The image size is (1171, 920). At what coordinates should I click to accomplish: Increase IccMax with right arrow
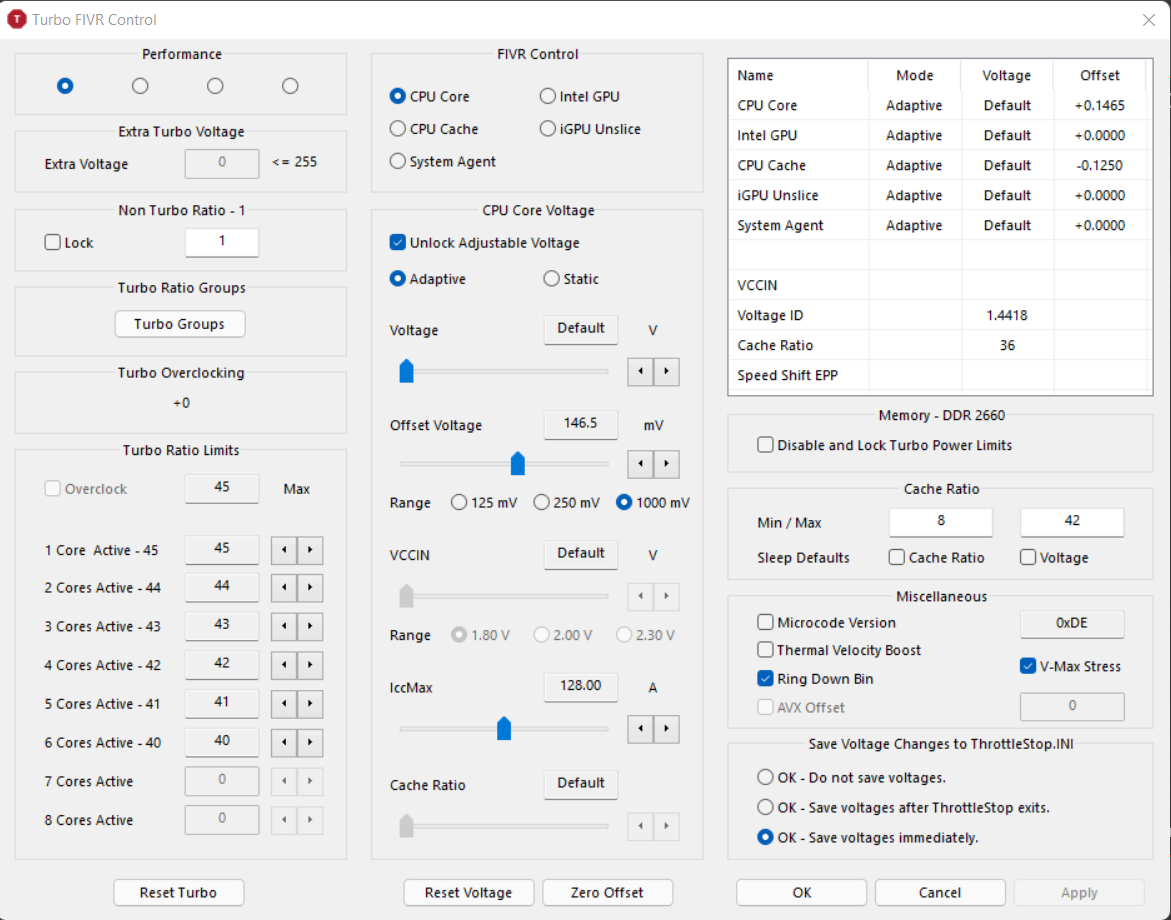pos(666,729)
